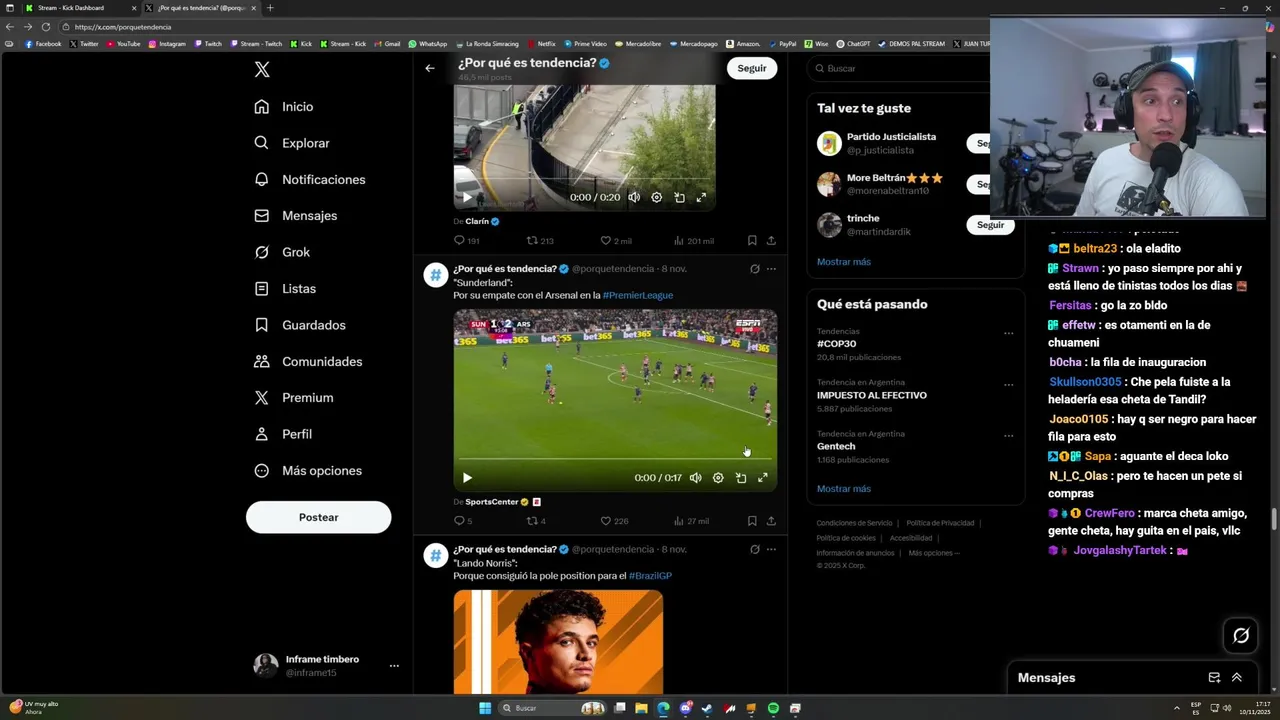
Task: Open the Lando Norris image
Action: point(558,642)
